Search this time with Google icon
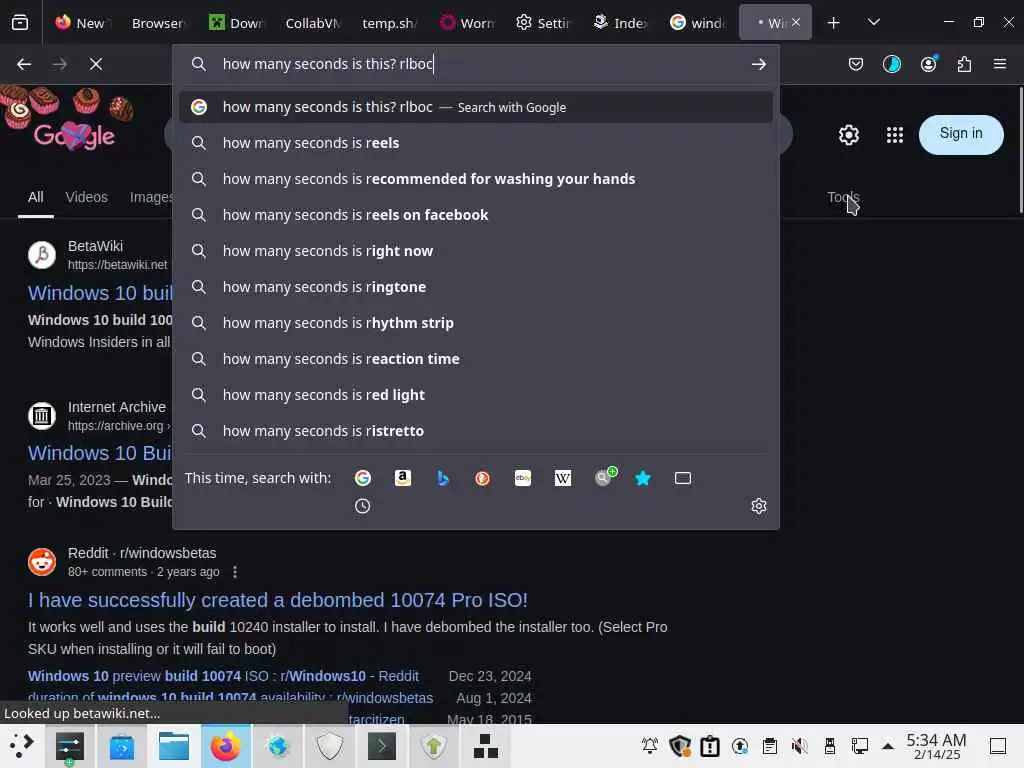 (362, 478)
